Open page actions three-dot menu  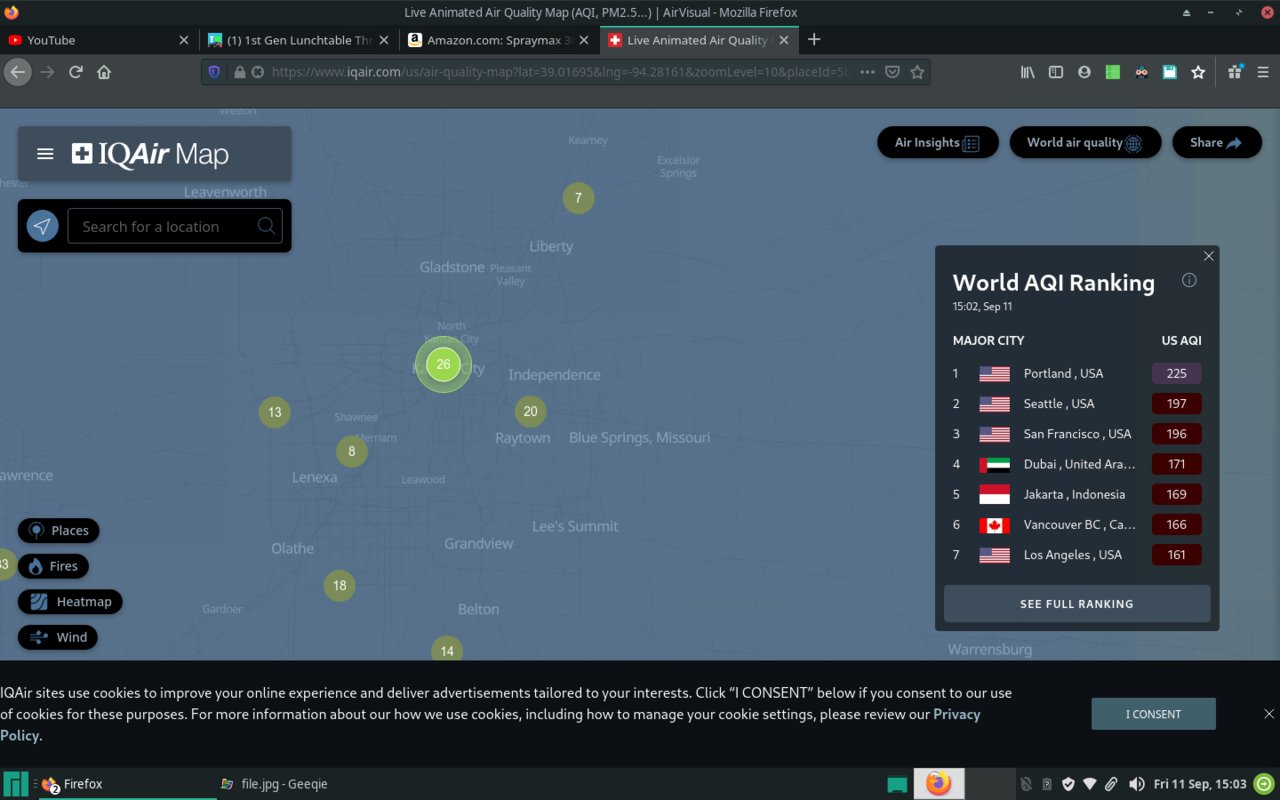point(867,72)
